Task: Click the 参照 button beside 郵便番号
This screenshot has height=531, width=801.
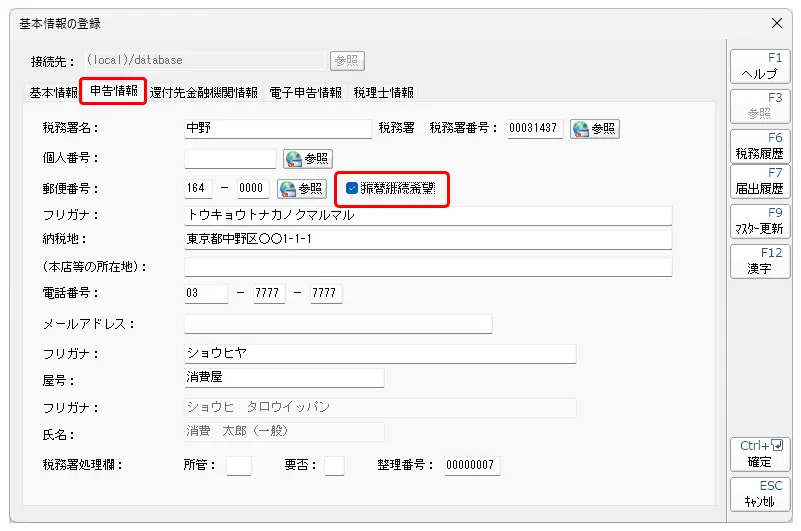Action: (301, 188)
